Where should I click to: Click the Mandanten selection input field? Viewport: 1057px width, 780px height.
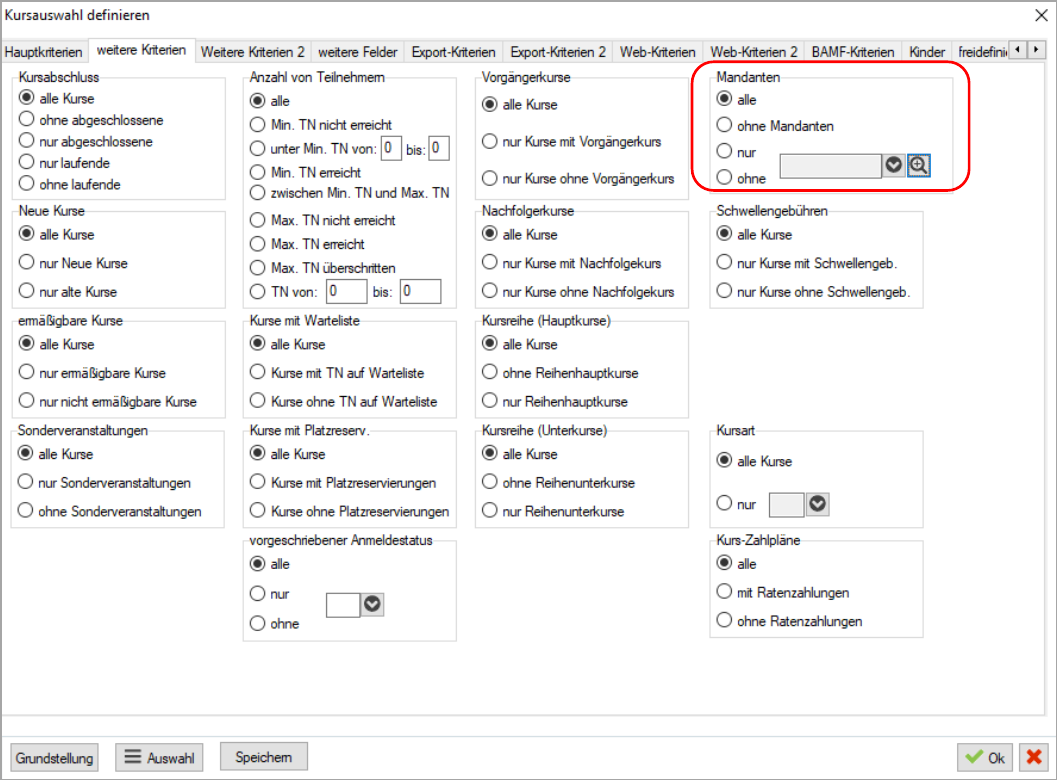pos(830,166)
